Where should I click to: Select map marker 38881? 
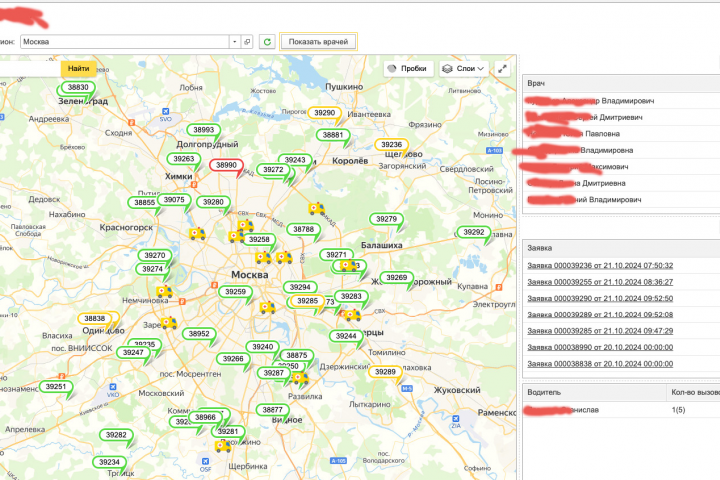(333, 135)
